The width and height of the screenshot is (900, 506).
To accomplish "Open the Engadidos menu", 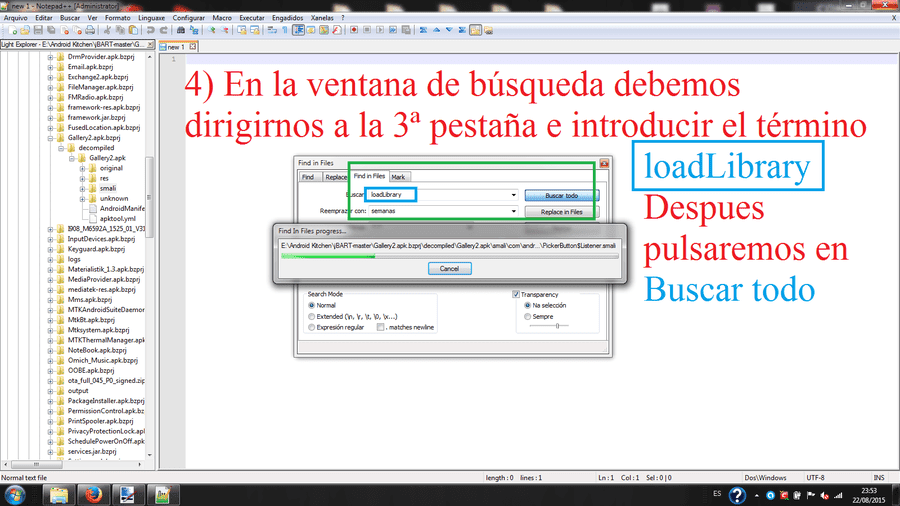I will click(x=287, y=18).
